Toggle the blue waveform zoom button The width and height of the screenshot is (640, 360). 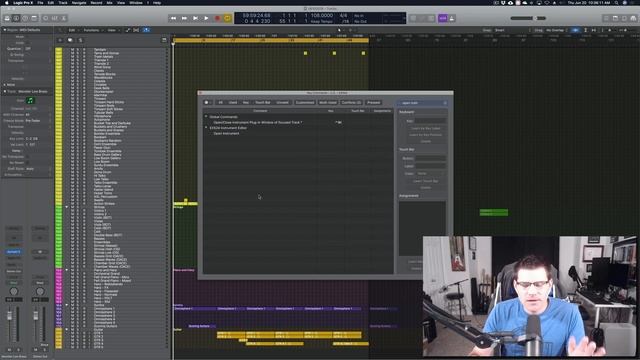click(576, 30)
